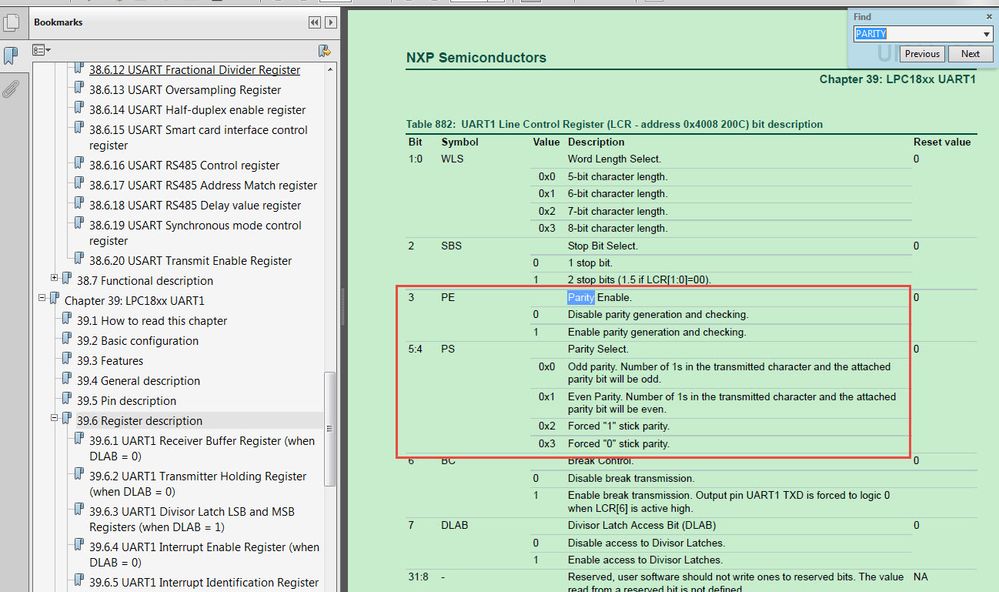Click the Previous button in Find box
The height and width of the screenshot is (592, 999).
tap(922, 54)
